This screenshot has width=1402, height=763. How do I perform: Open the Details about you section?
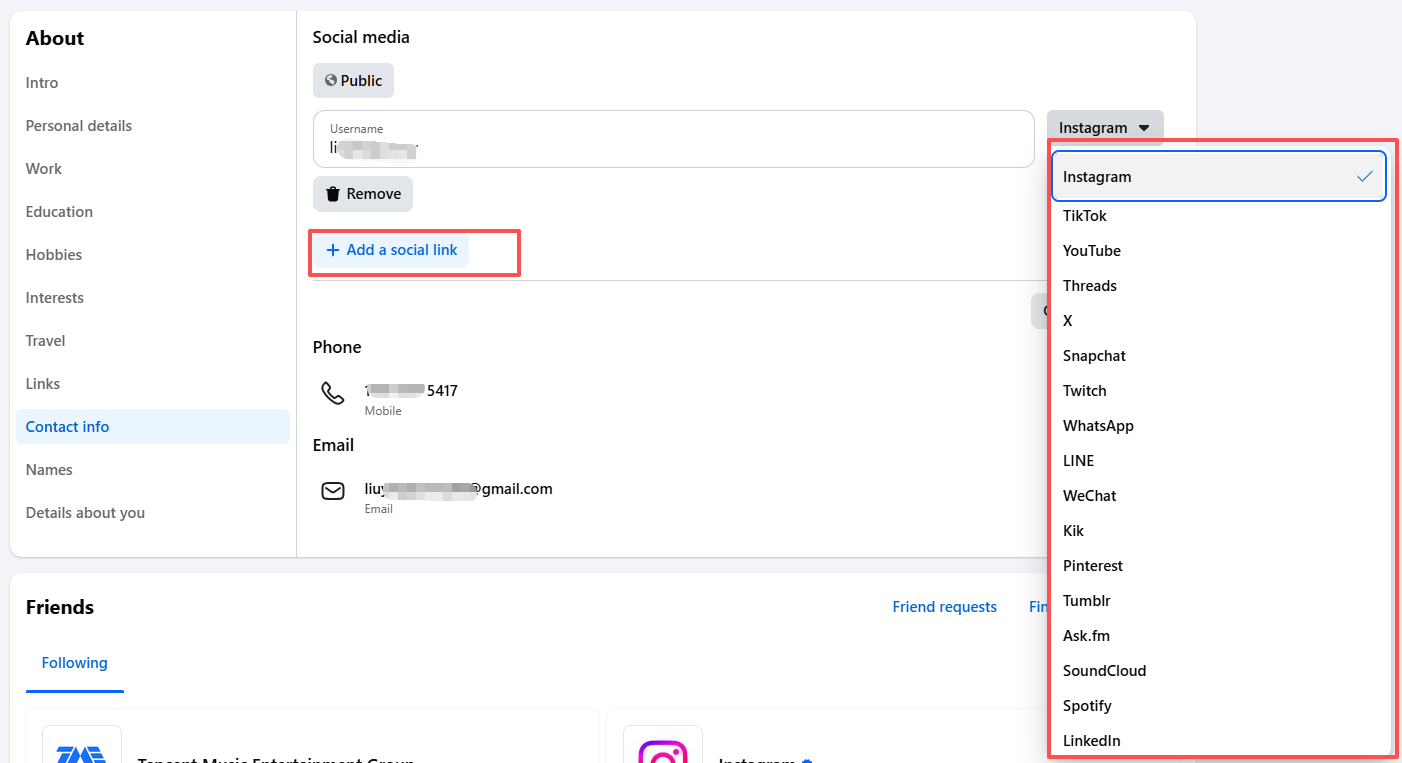tap(85, 513)
